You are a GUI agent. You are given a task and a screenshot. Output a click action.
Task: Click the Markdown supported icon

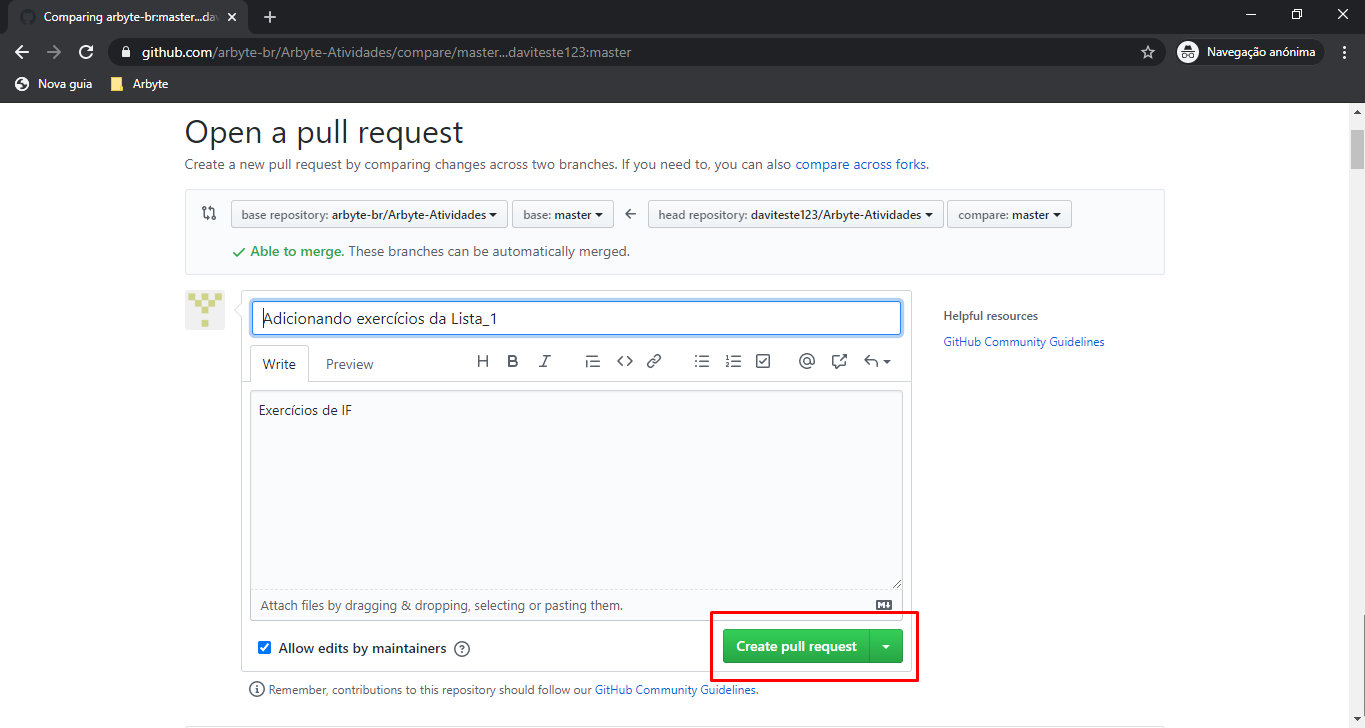(884, 605)
